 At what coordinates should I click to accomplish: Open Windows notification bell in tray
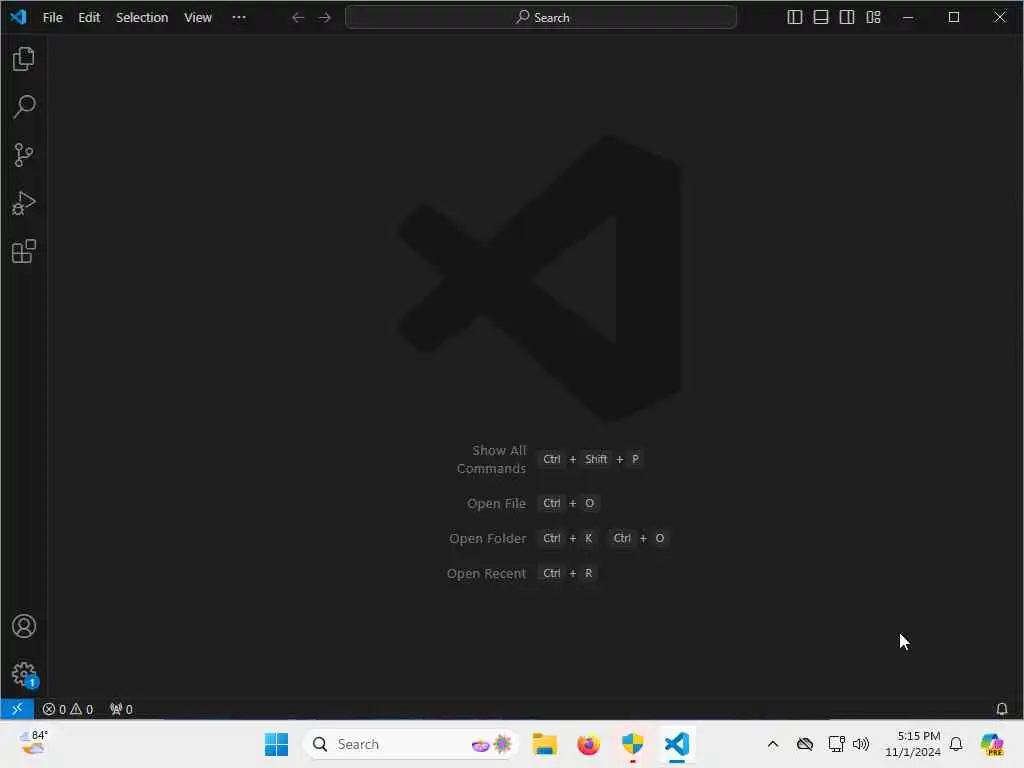click(x=956, y=744)
